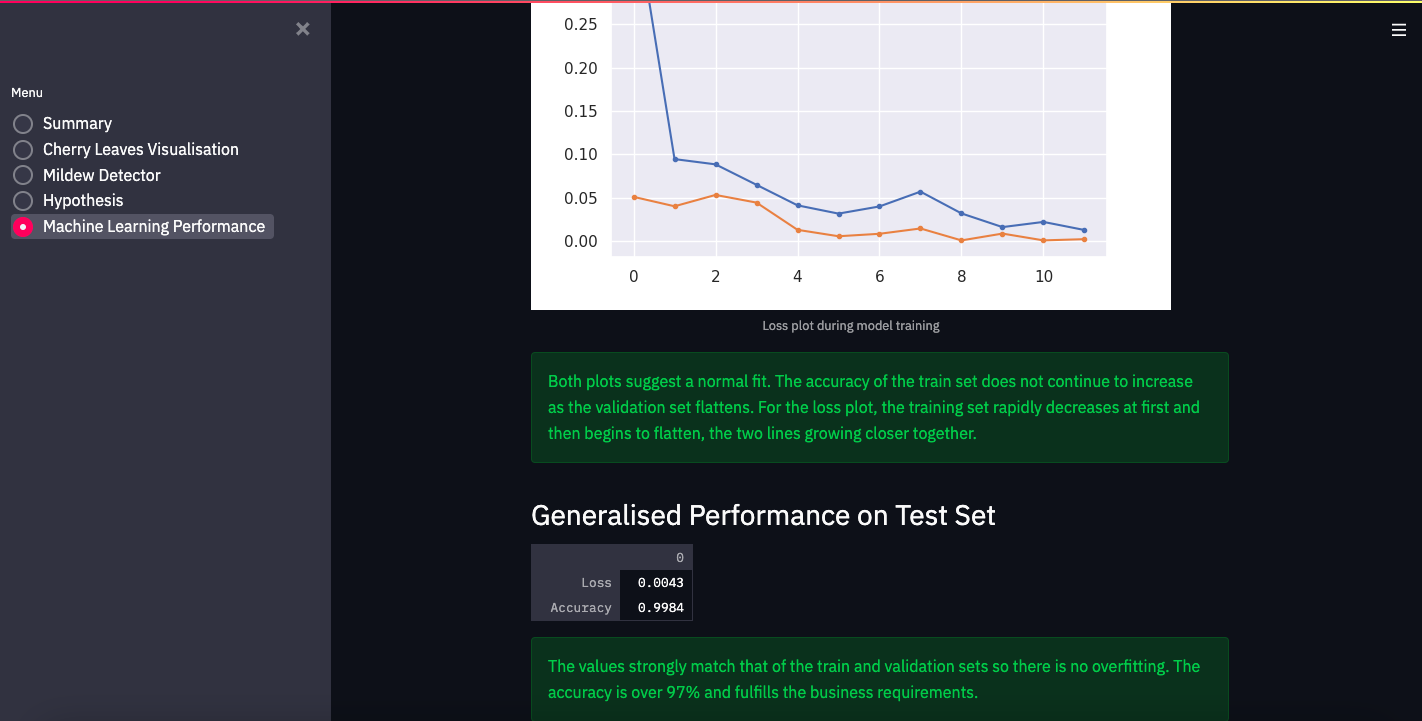This screenshot has width=1422, height=721.
Task: Click the Loss row label in the table
Action: pos(596,582)
